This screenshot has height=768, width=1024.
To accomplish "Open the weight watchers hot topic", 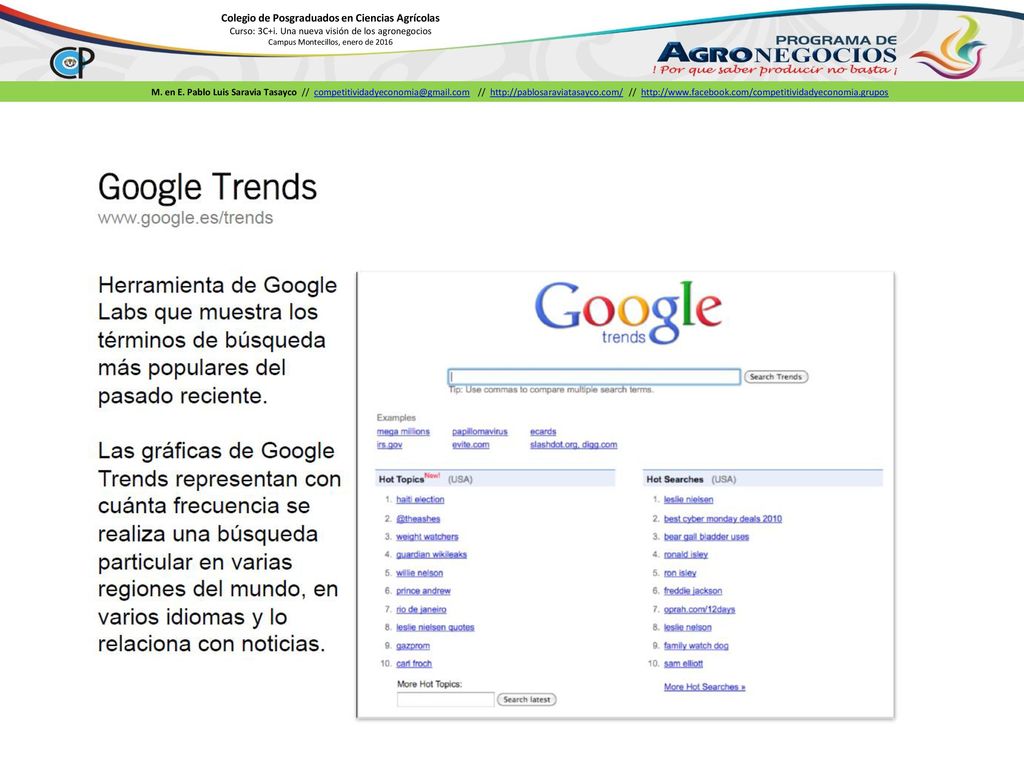I will point(427,537).
